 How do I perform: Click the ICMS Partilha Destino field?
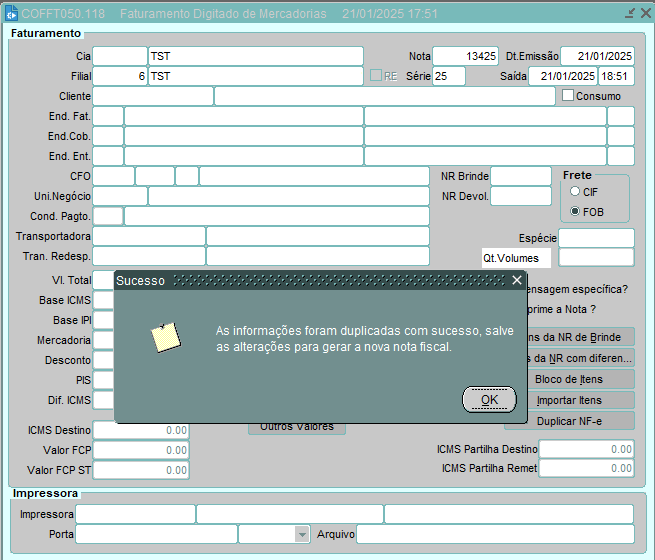(x=588, y=450)
